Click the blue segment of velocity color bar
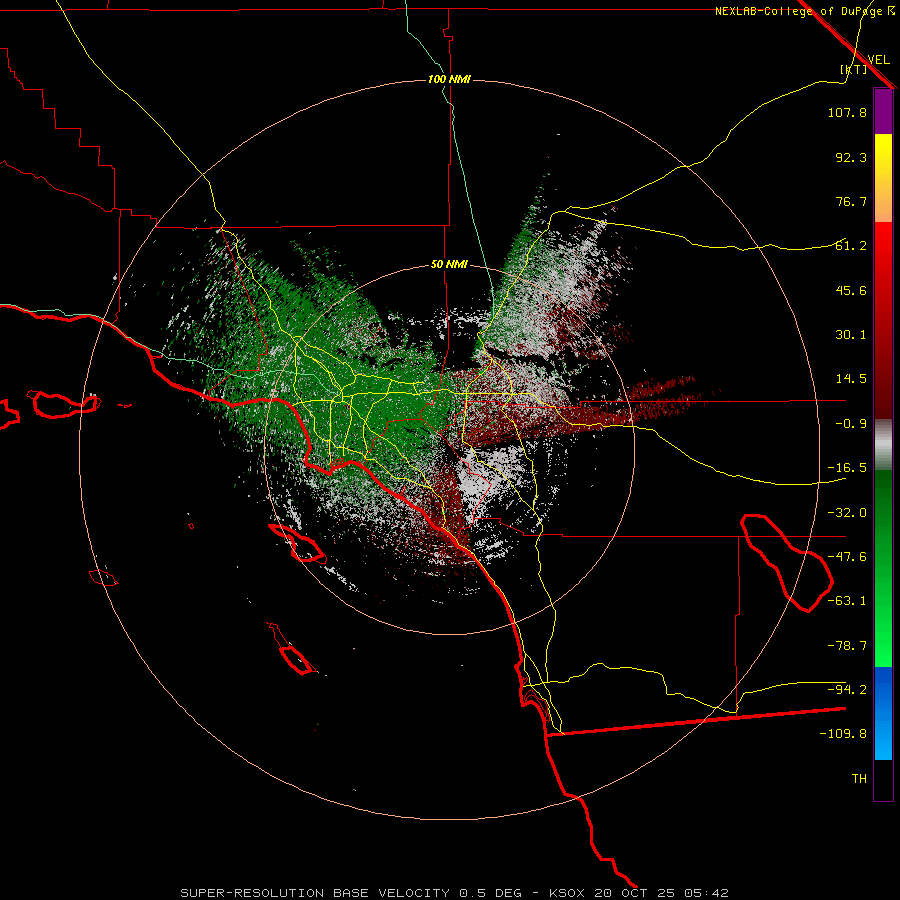 (x=883, y=713)
